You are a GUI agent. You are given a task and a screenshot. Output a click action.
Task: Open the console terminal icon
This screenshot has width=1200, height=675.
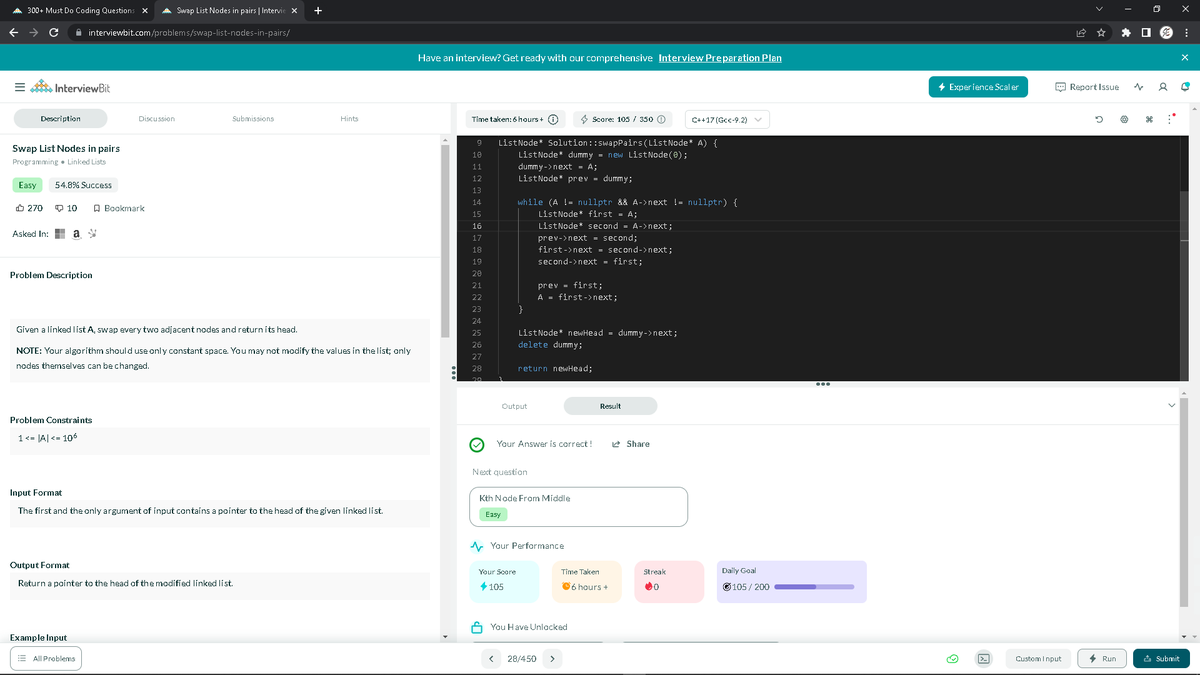(x=984, y=659)
